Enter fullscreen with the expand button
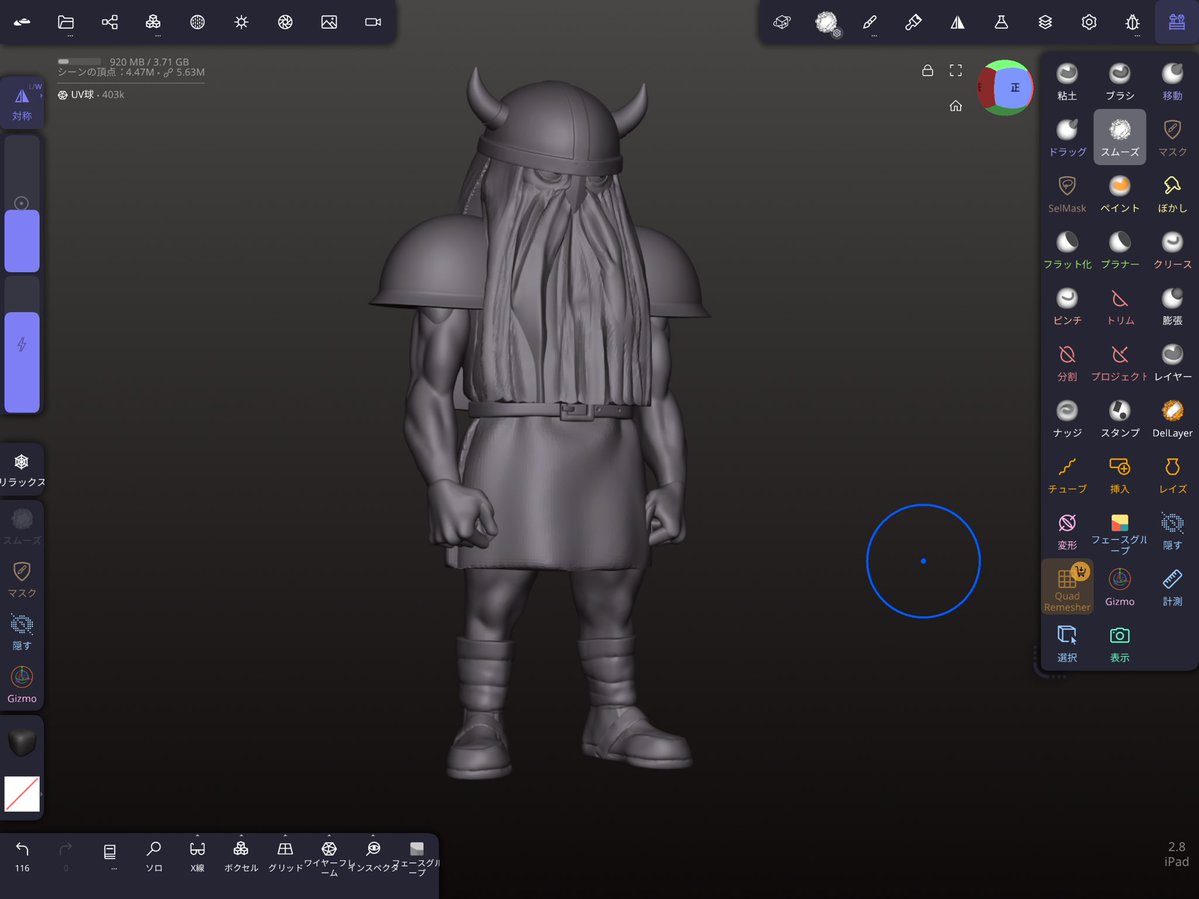Image resolution: width=1199 pixels, height=899 pixels. pos(955,70)
